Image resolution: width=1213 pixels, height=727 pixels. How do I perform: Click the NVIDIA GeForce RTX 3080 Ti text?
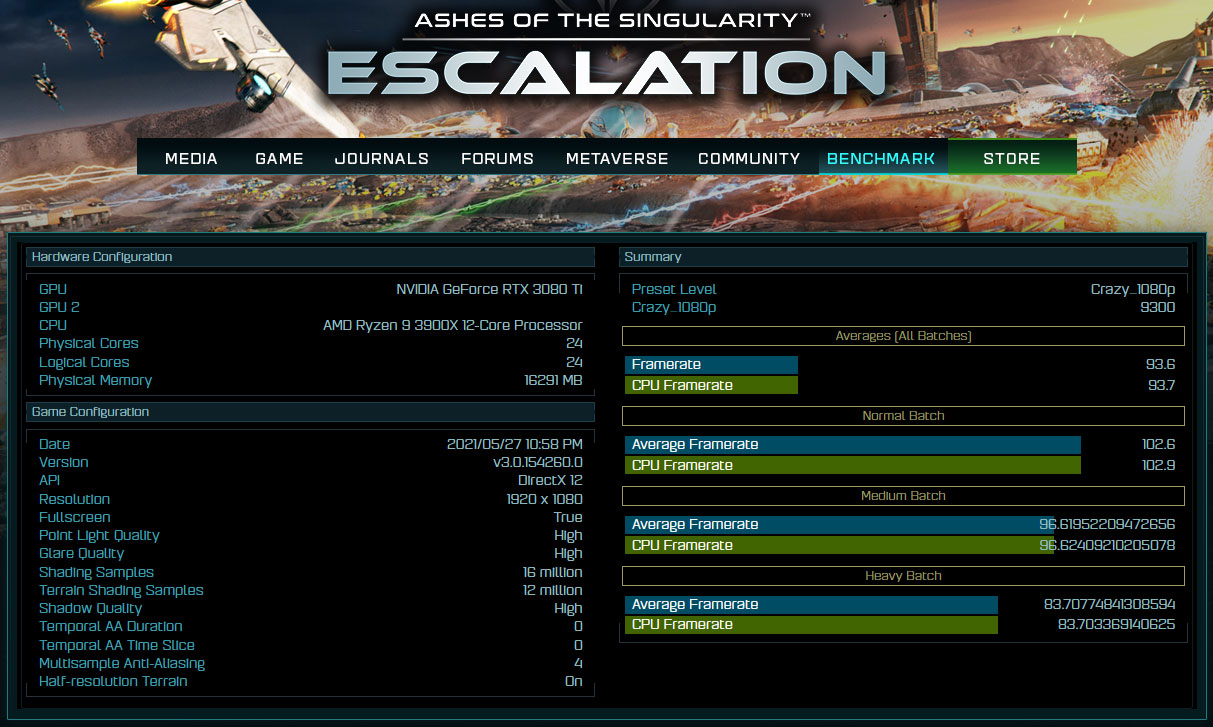coord(489,289)
